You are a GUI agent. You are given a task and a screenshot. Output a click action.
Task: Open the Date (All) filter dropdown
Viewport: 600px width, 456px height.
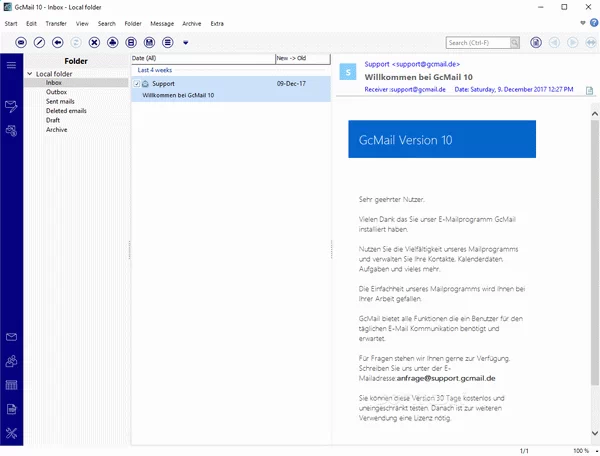pyautogui.click(x=203, y=59)
